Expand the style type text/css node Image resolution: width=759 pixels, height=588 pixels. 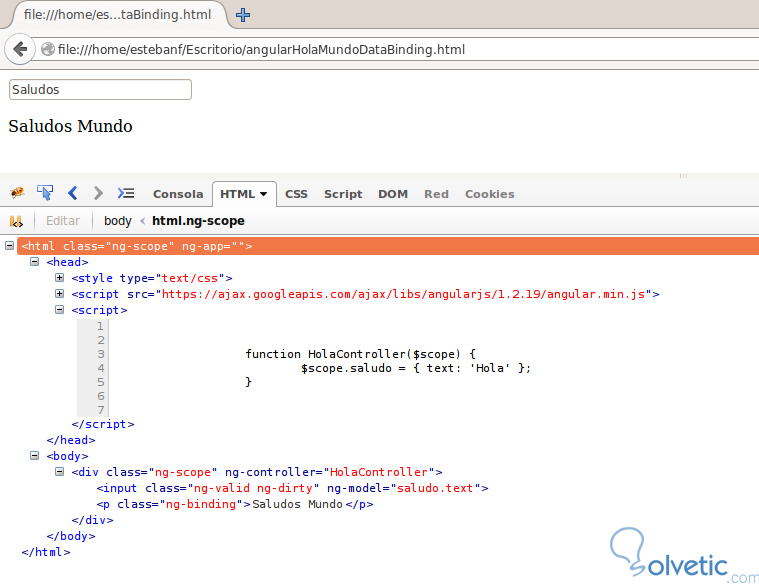tap(60, 277)
